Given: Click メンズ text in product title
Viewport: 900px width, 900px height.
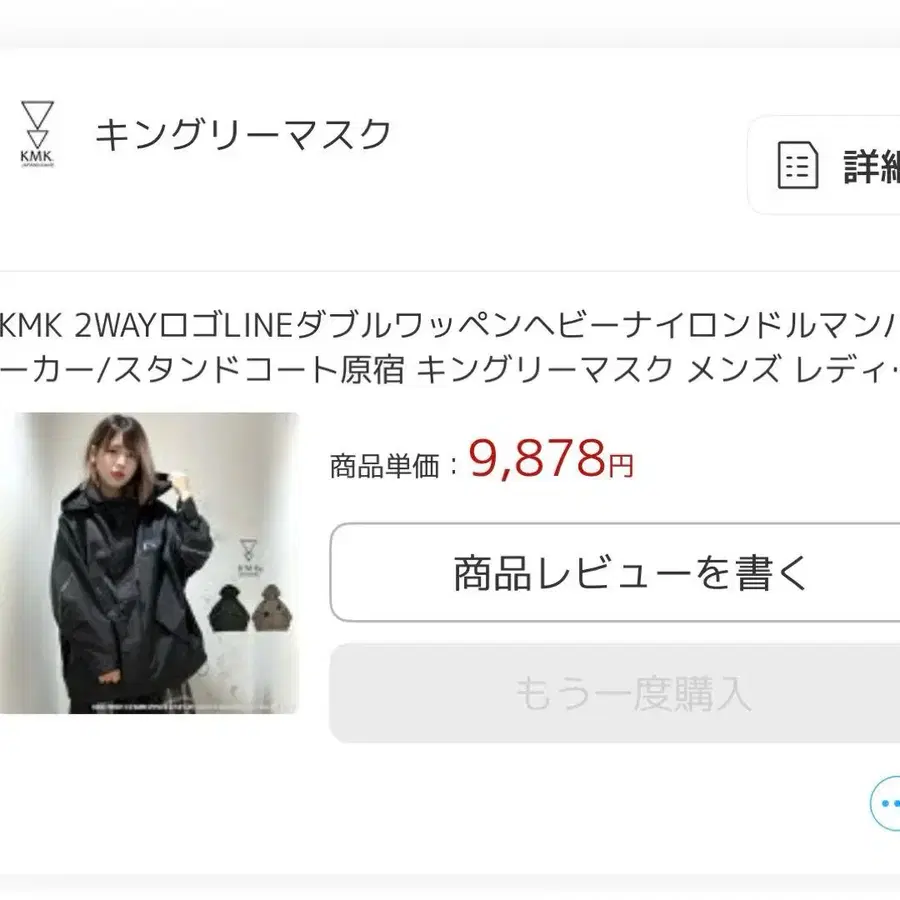Looking at the screenshot, I should click(x=734, y=369).
